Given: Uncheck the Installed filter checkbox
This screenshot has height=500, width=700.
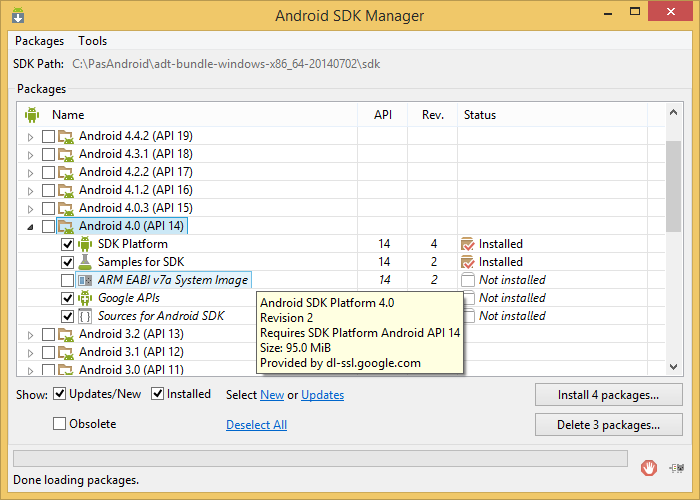Looking at the screenshot, I should click(x=158, y=394).
